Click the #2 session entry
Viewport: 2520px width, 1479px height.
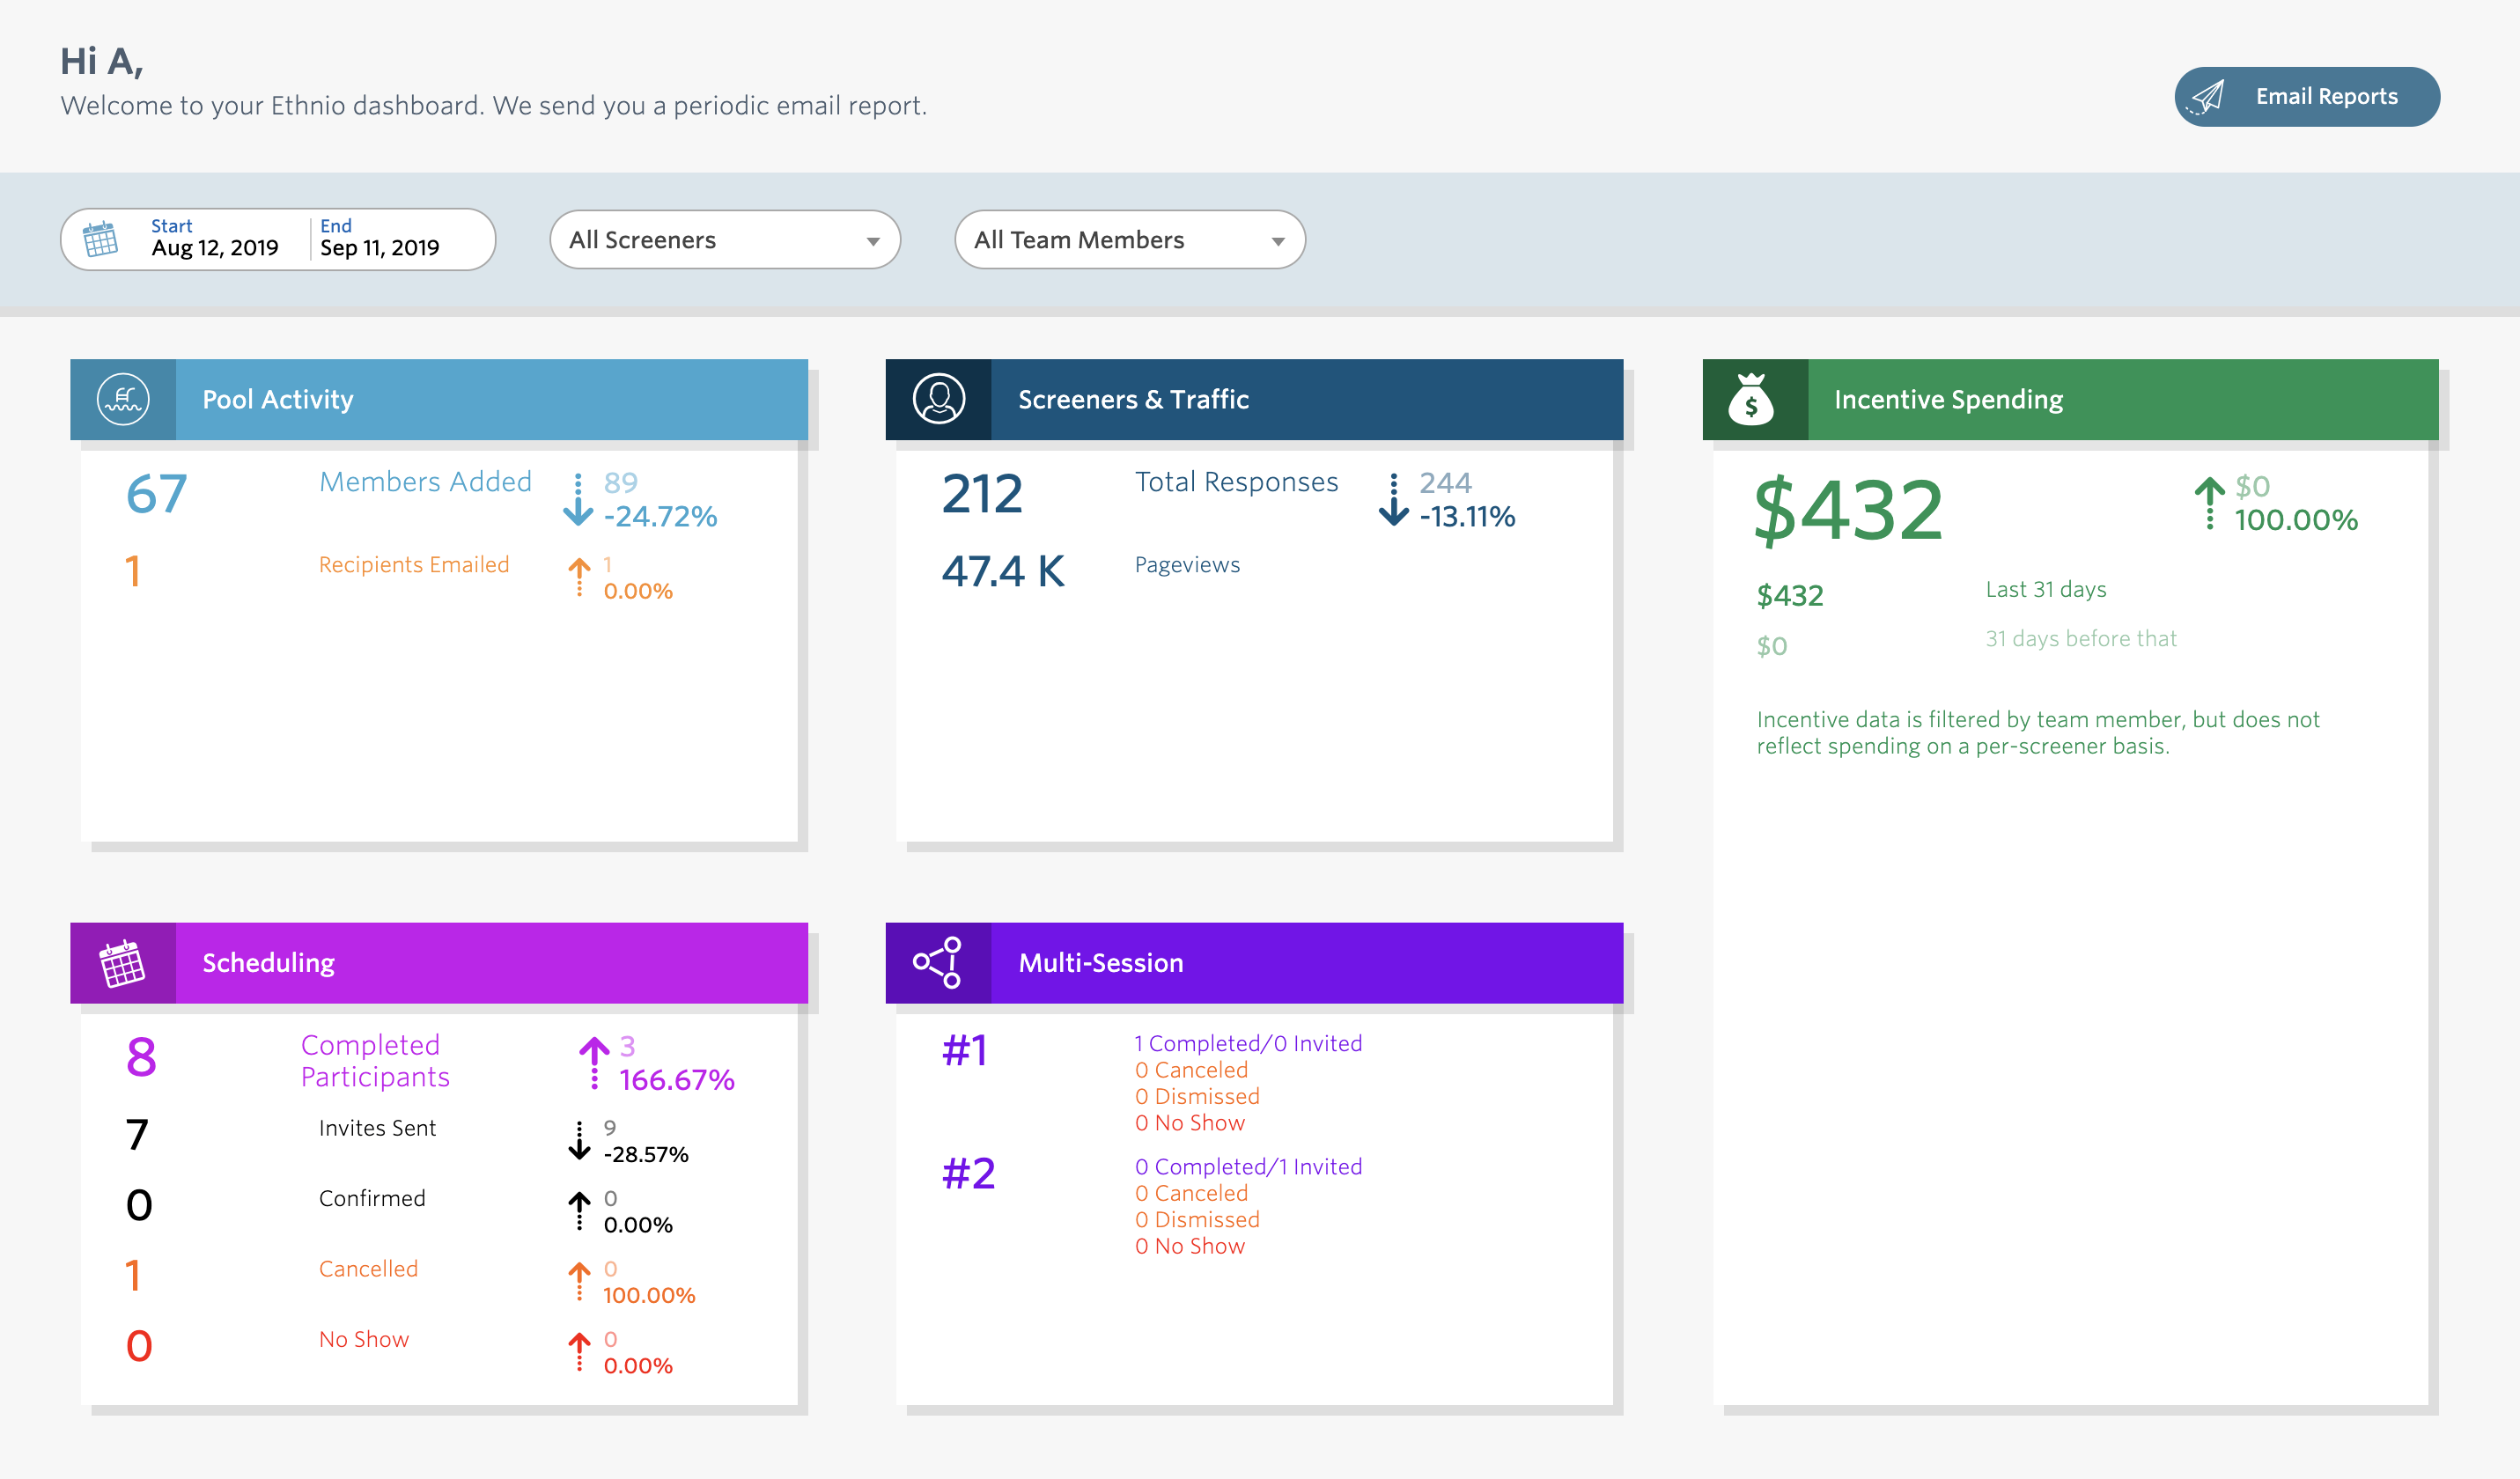[x=968, y=1173]
